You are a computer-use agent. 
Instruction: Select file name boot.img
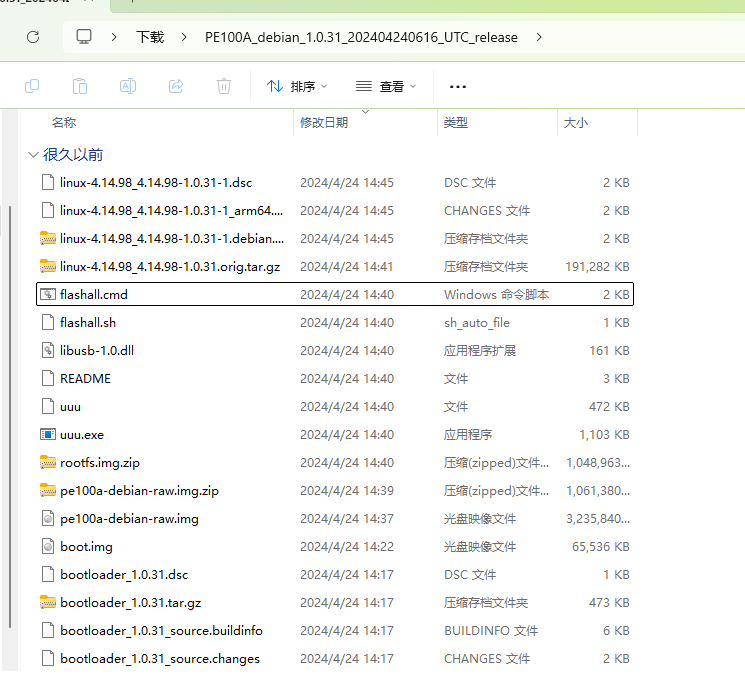pyautogui.click(x=86, y=547)
